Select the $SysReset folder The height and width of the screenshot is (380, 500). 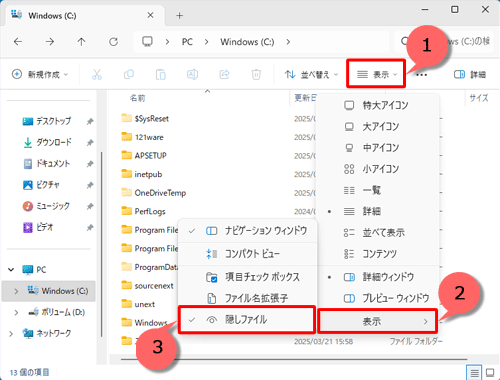pos(145,119)
